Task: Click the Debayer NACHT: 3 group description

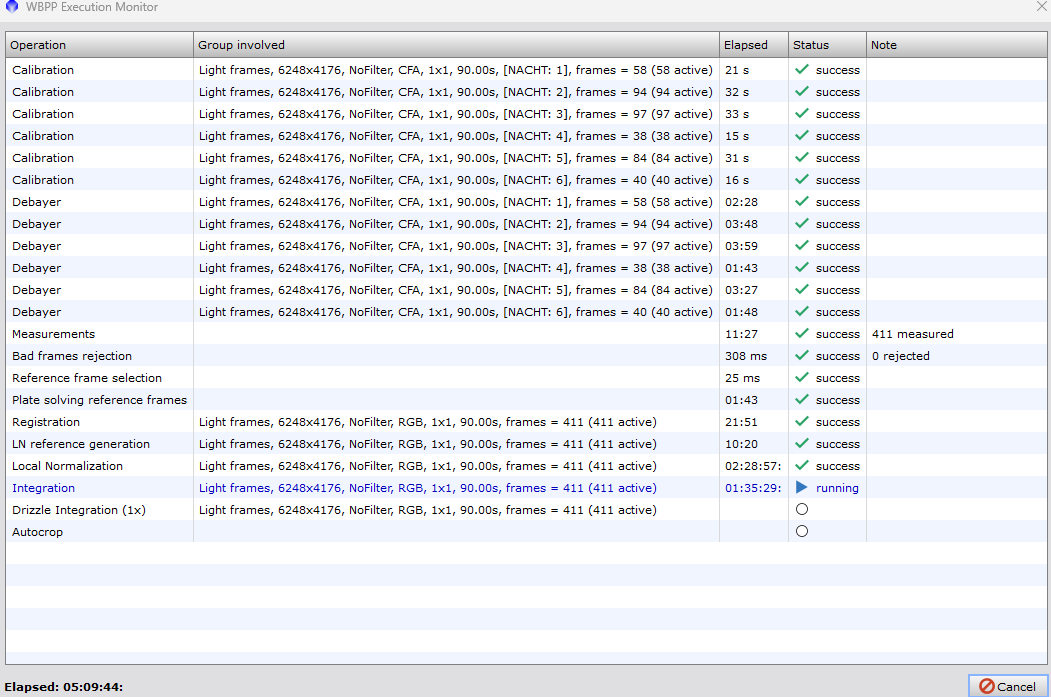Action: click(x=456, y=246)
